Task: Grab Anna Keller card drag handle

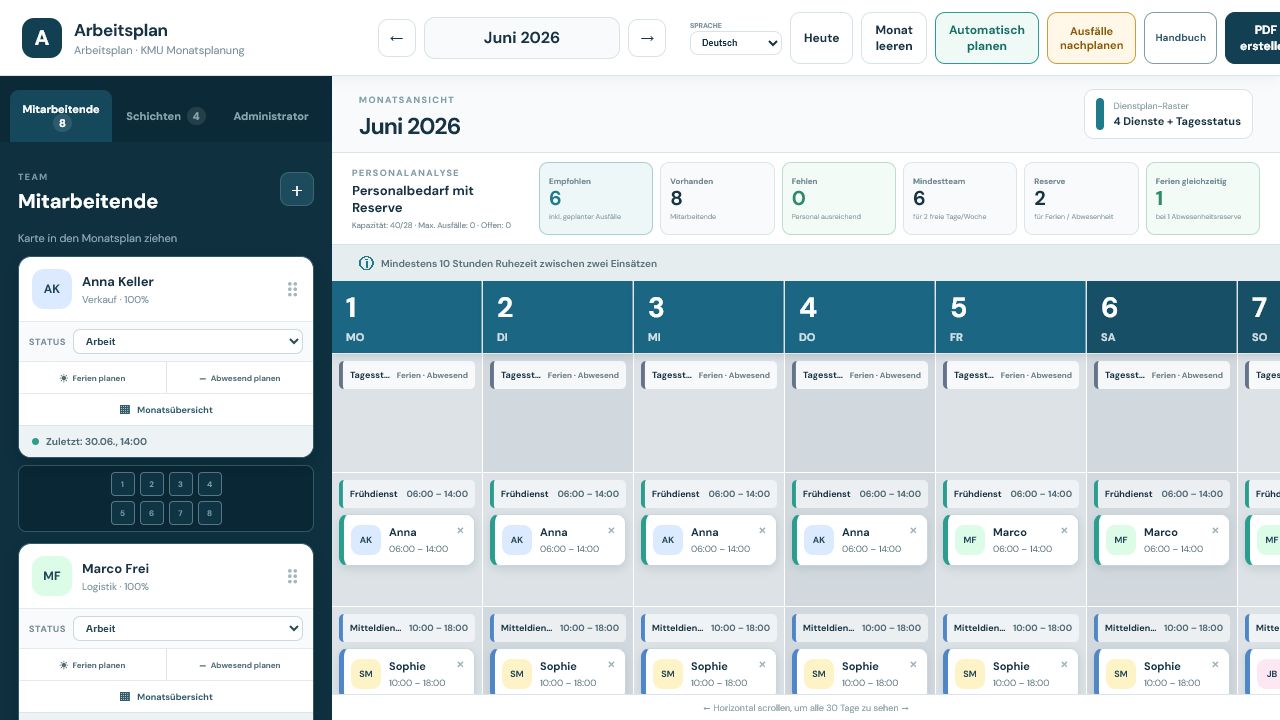Action: click(292, 289)
